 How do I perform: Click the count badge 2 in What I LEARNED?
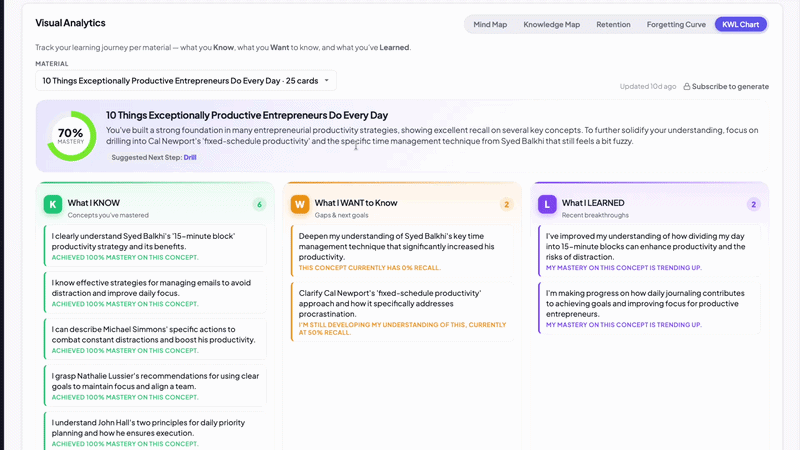pos(754,205)
